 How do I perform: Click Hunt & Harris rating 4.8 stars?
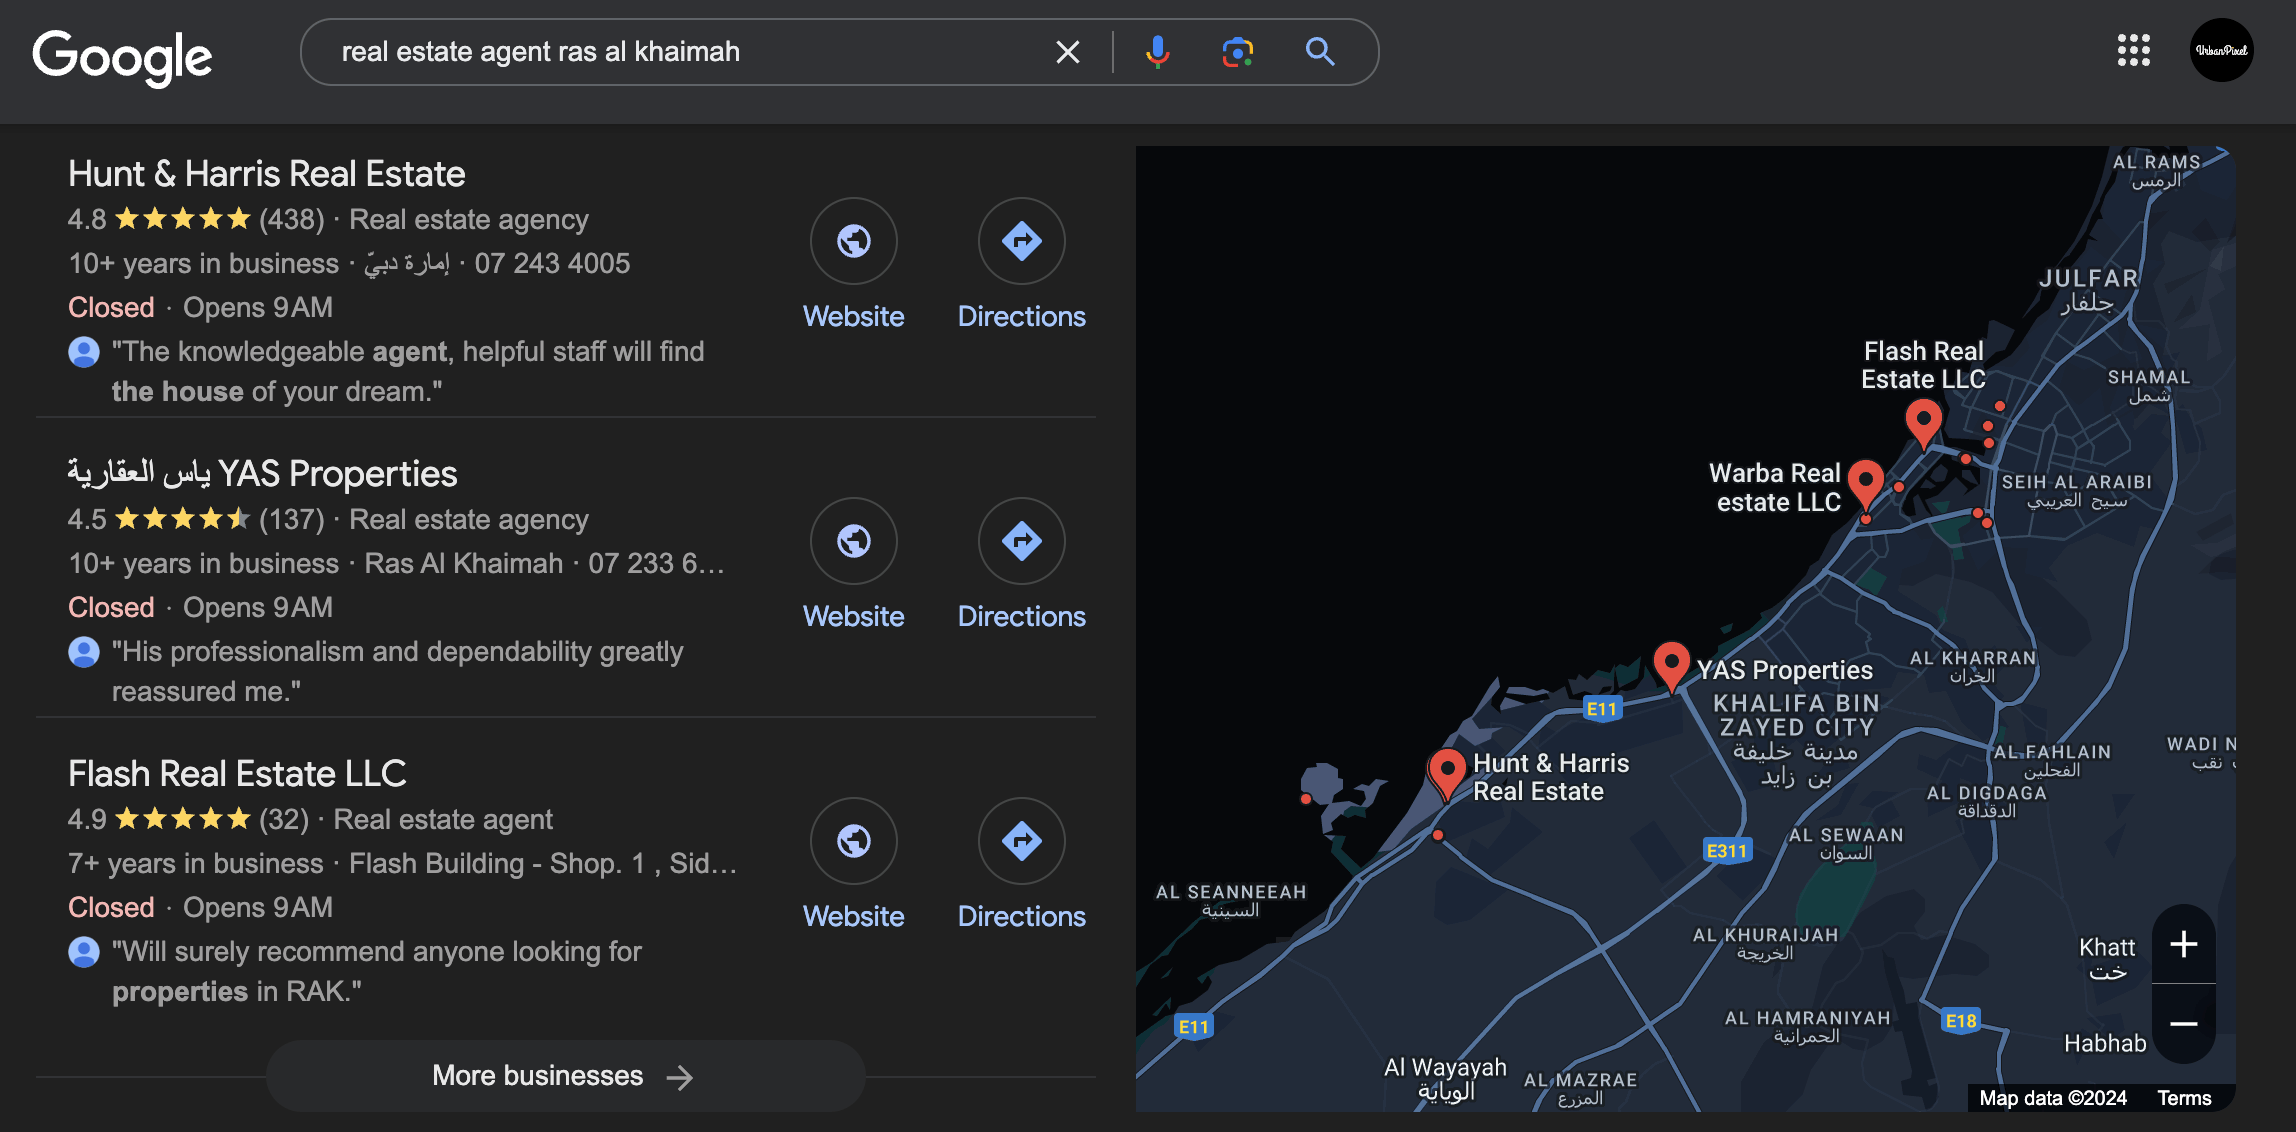point(160,219)
